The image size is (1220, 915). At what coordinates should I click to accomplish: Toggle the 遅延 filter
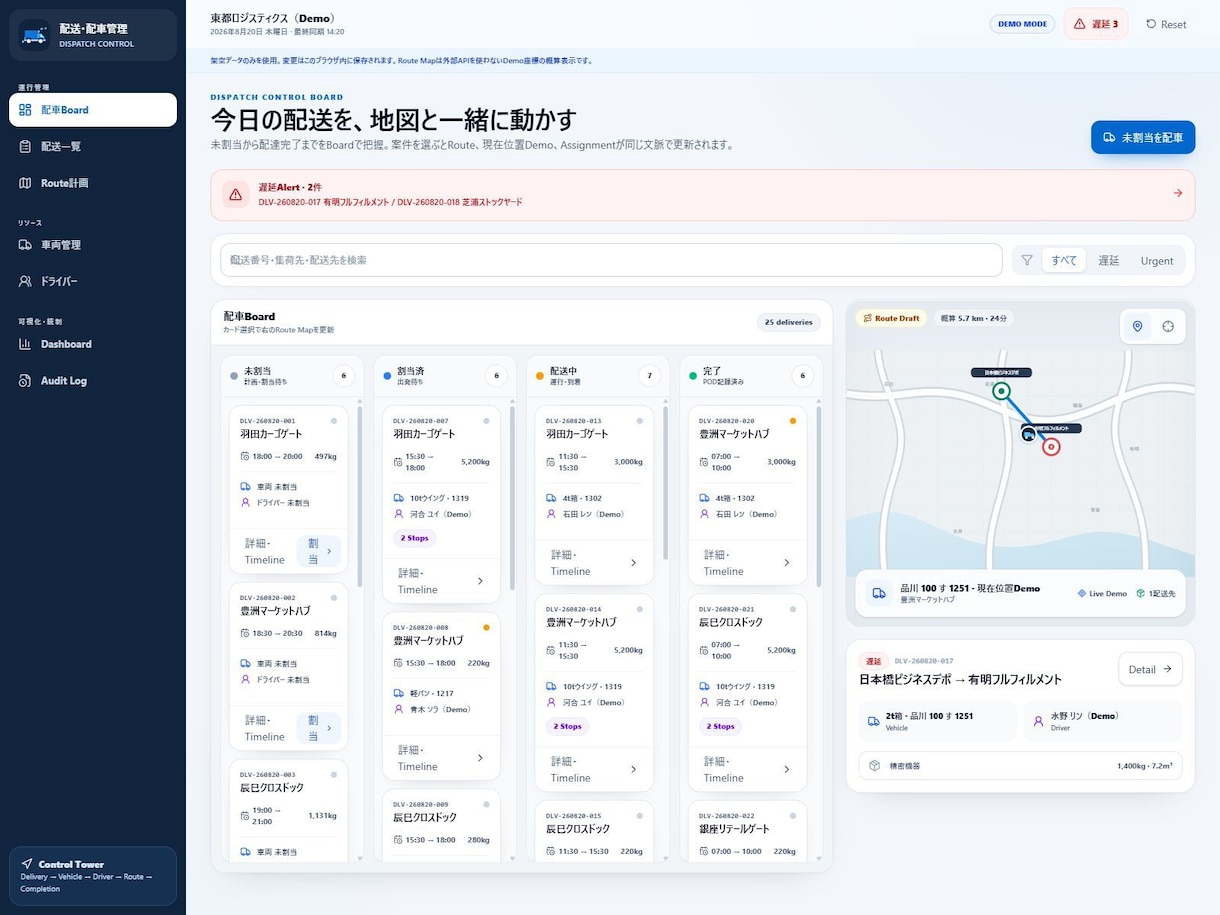[1109, 260]
